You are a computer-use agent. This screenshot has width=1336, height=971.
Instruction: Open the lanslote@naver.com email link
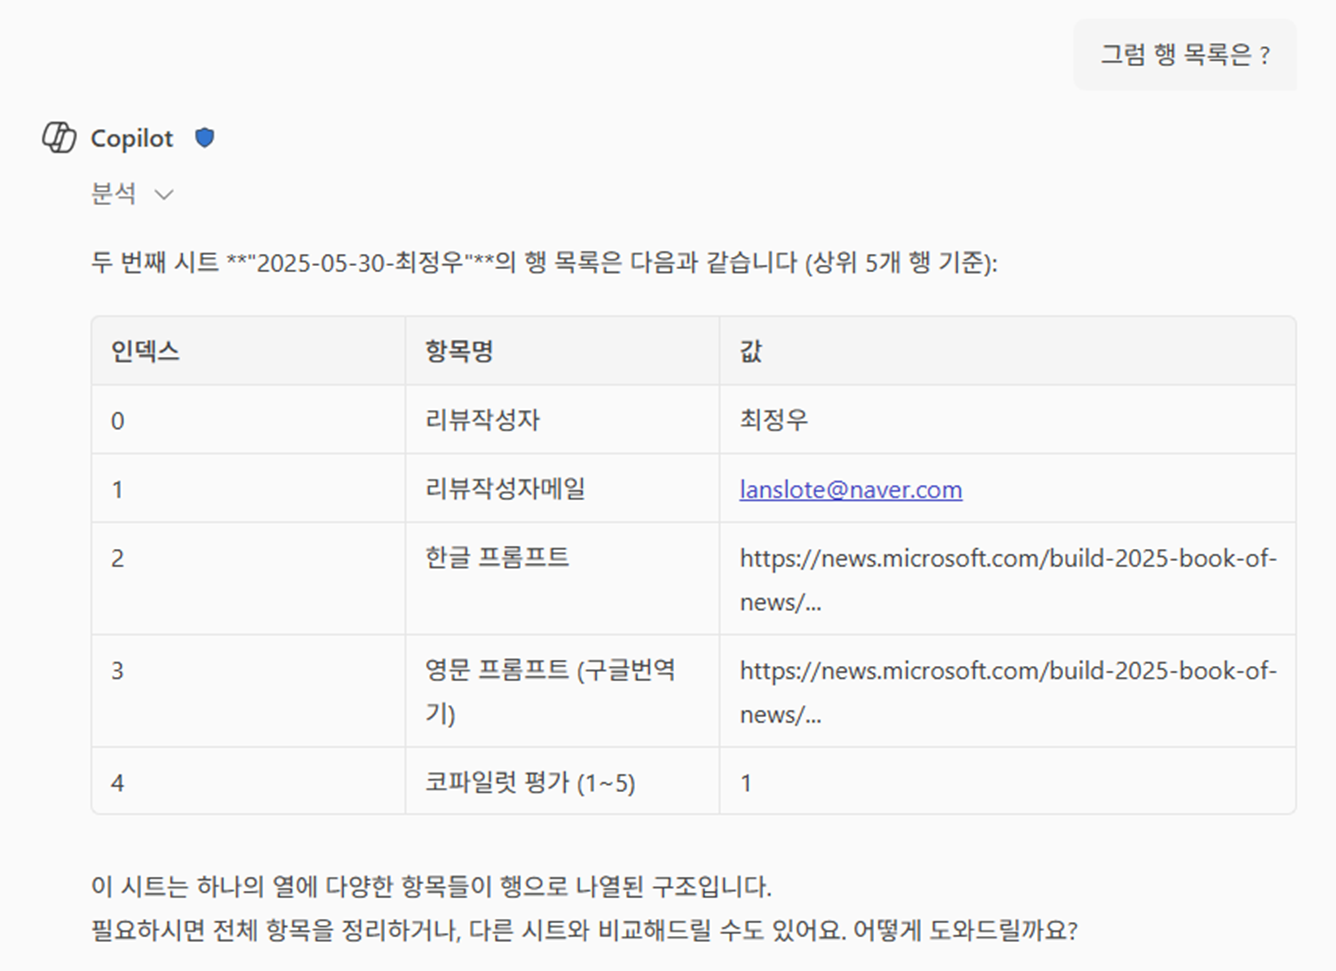pyautogui.click(x=851, y=489)
